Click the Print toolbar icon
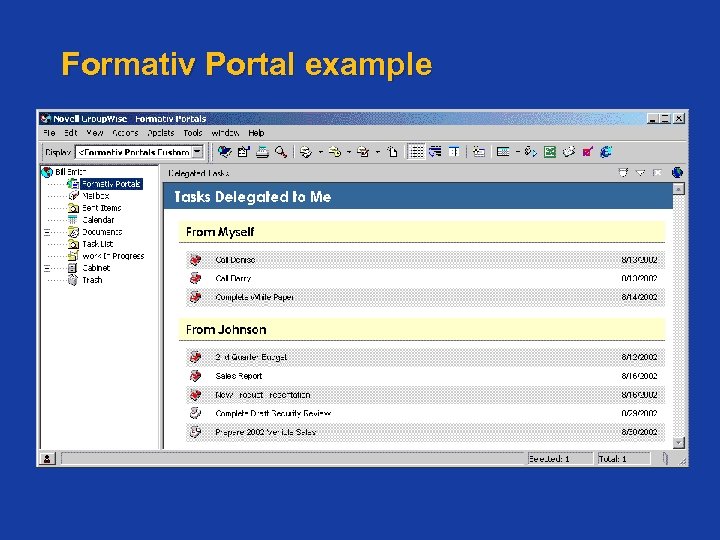 (262, 152)
